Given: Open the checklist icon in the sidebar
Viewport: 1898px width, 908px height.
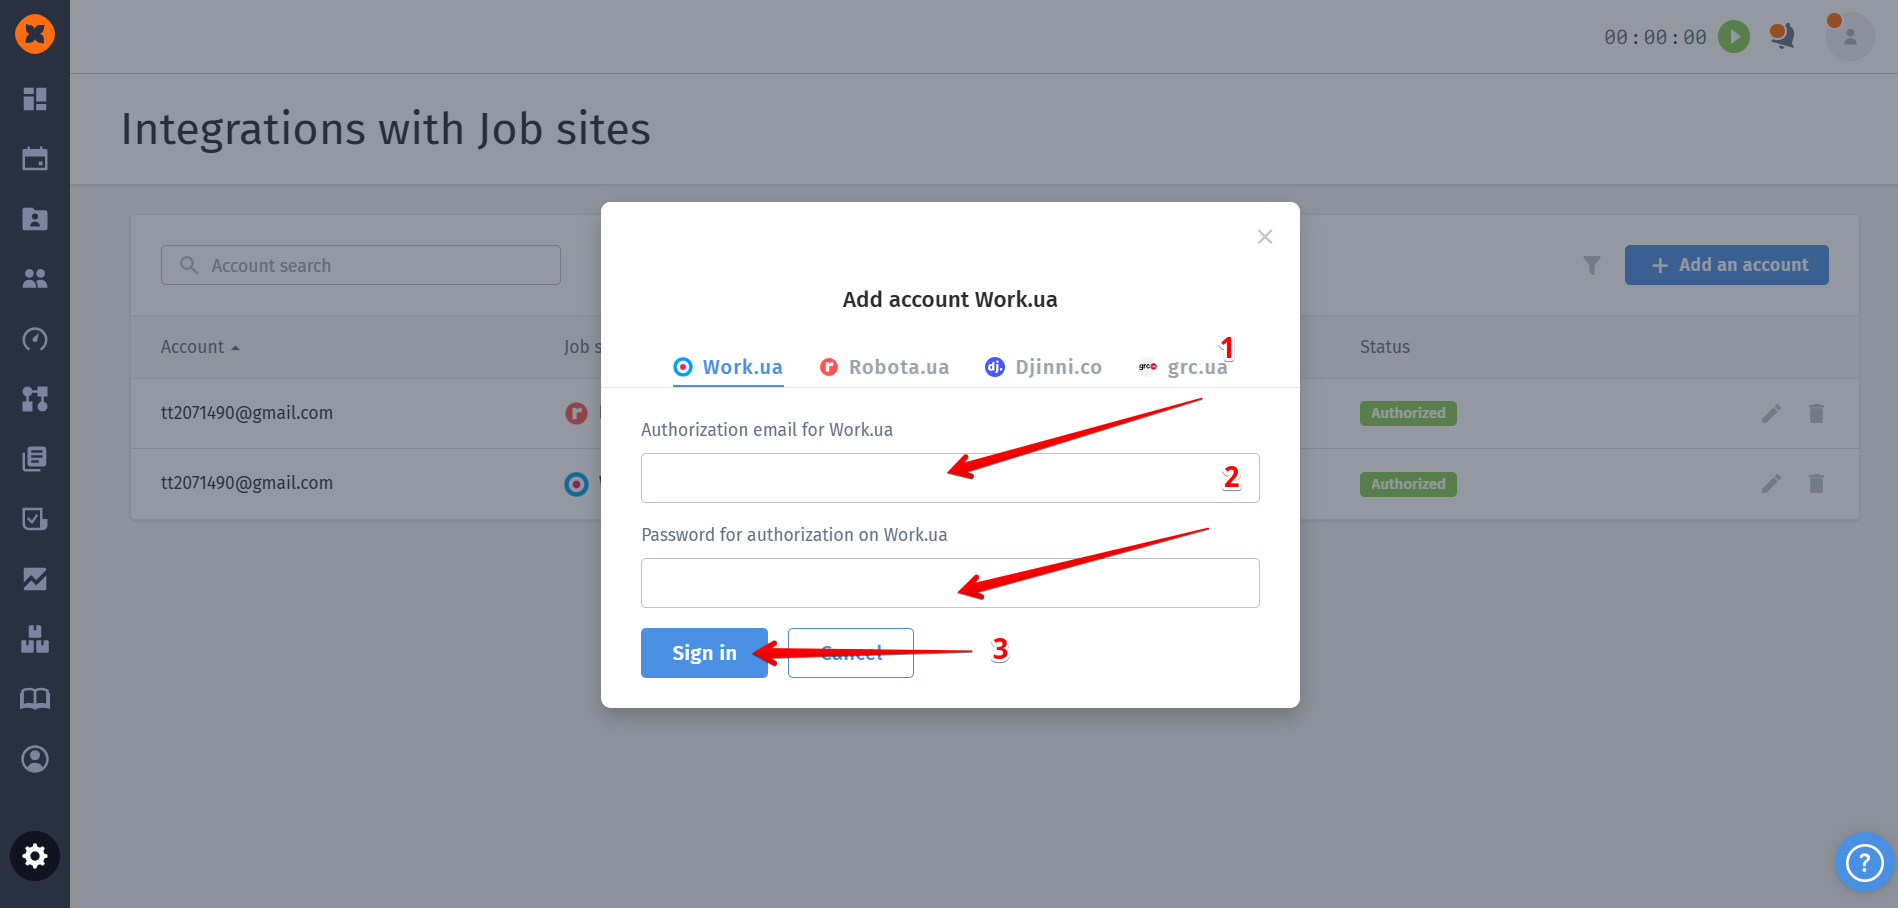Looking at the screenshot, I should pyautogui.click(x=35, y=519).
